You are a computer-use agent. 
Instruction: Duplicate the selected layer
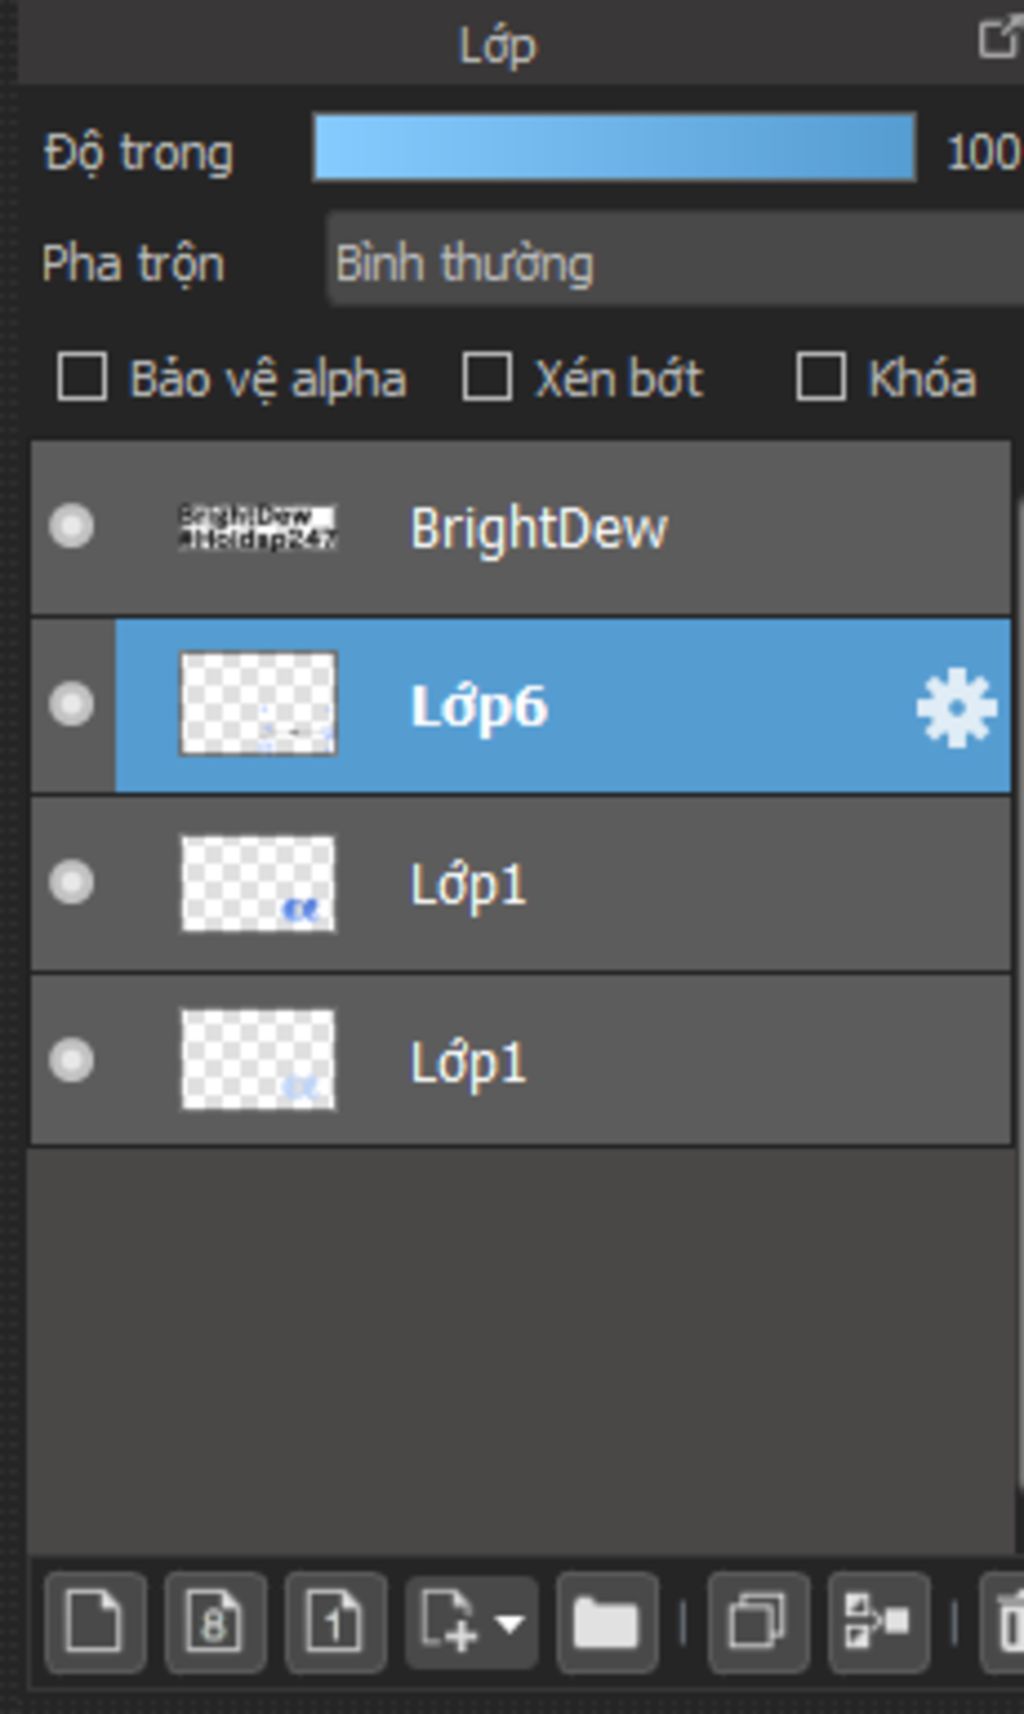(x=758, y=1622)
